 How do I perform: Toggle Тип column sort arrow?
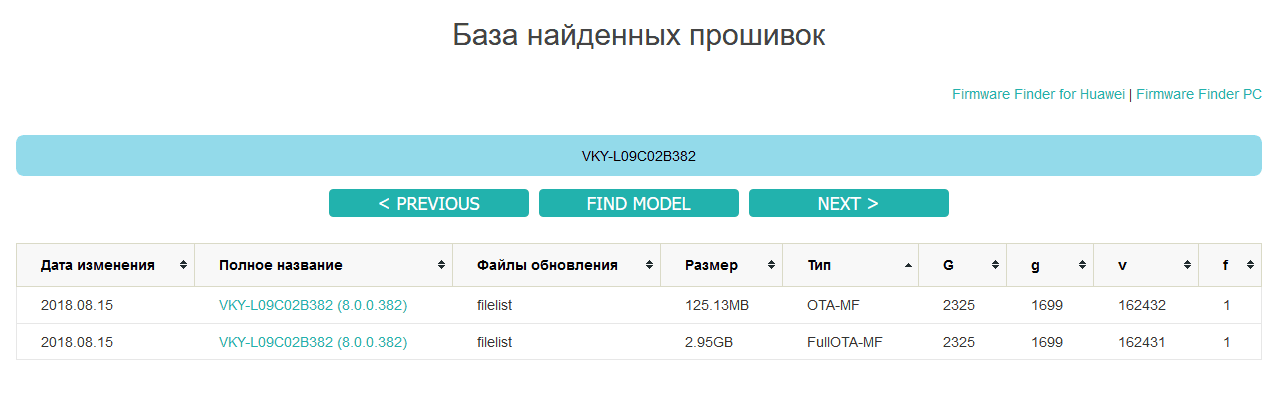(908, 266)
